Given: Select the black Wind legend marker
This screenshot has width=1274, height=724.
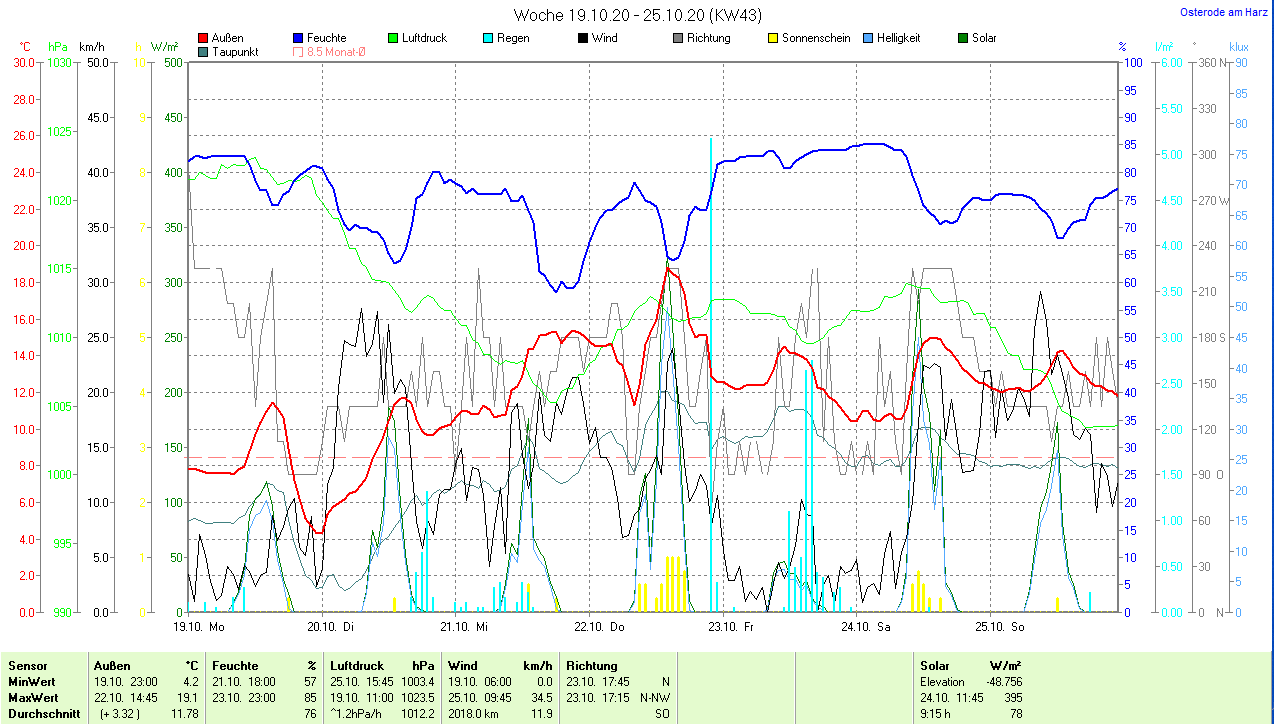Looking at the screenshot, I should tap(584, 38).
